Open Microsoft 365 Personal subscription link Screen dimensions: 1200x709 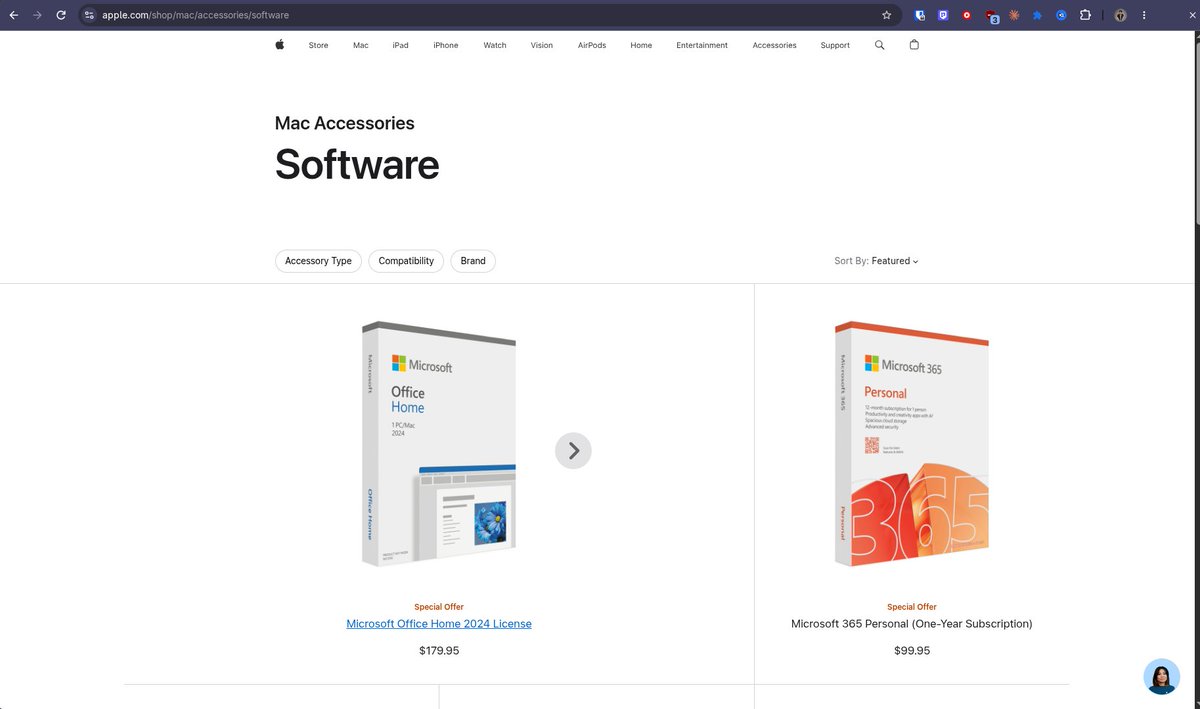(912, 624)
